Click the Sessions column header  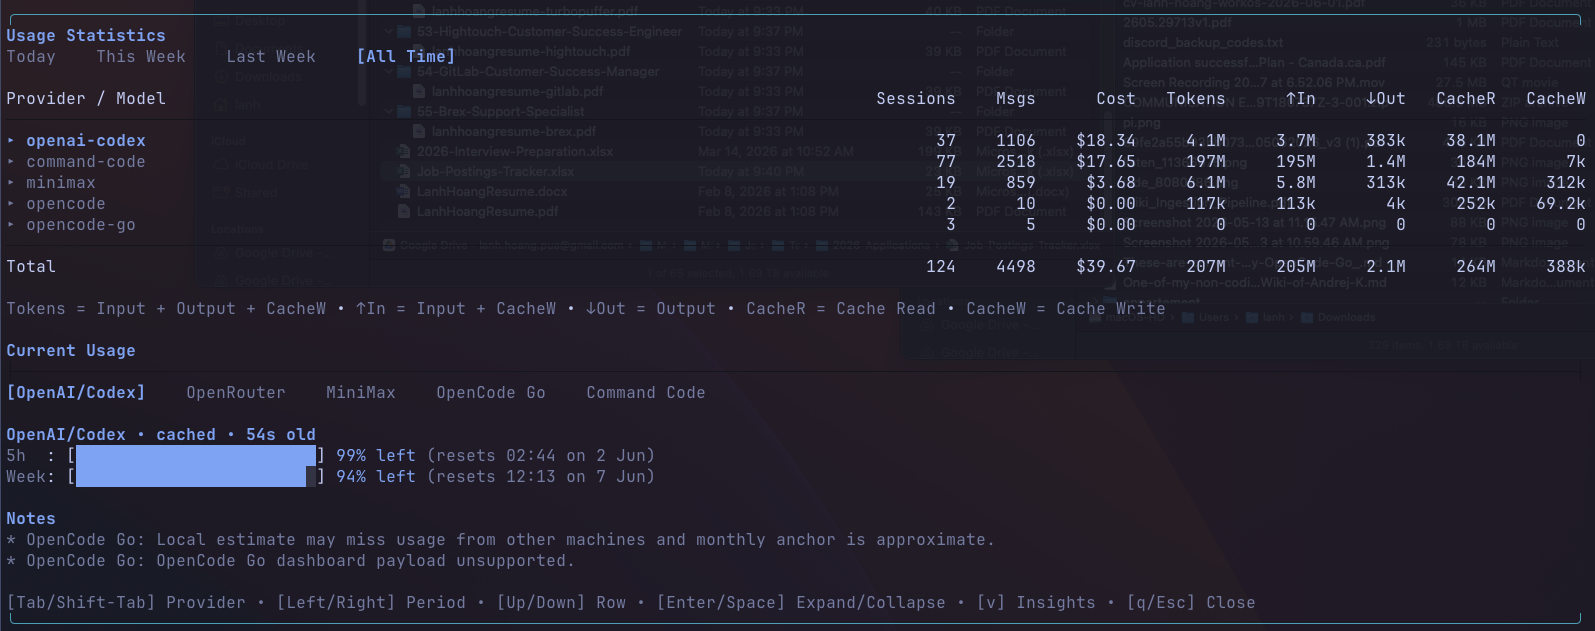point(916,99)
